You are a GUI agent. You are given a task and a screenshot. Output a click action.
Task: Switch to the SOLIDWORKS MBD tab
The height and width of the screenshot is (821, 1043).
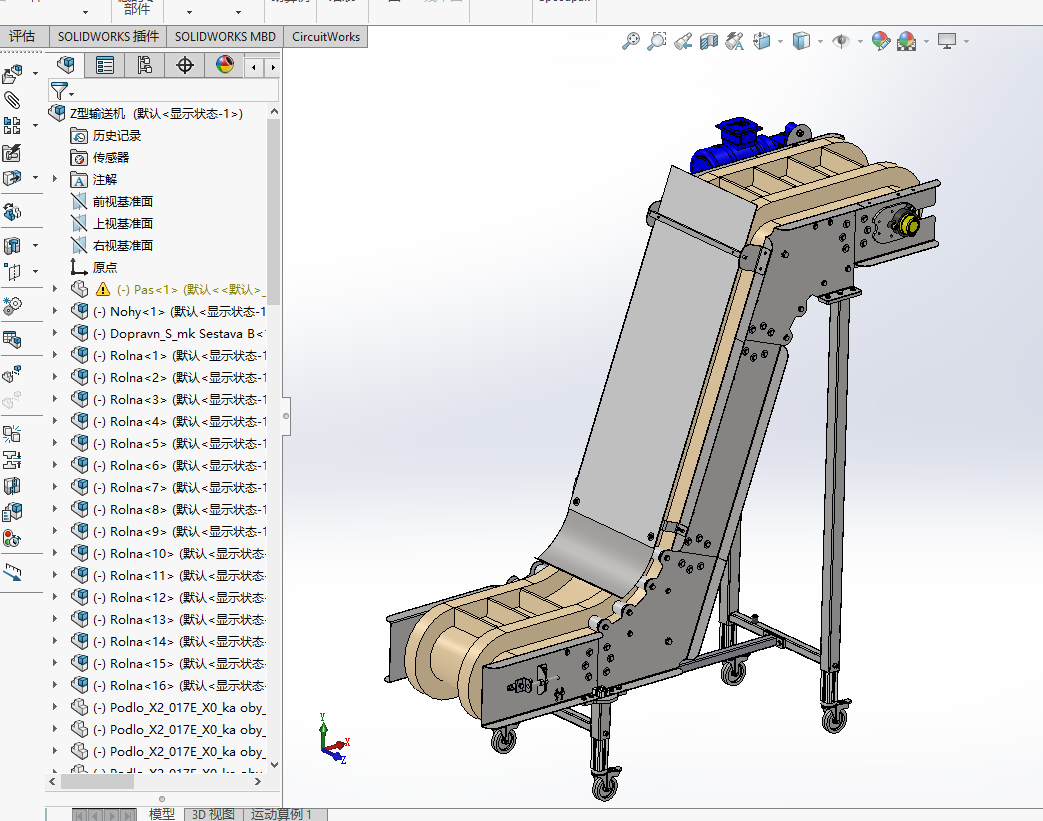(225, 36)
